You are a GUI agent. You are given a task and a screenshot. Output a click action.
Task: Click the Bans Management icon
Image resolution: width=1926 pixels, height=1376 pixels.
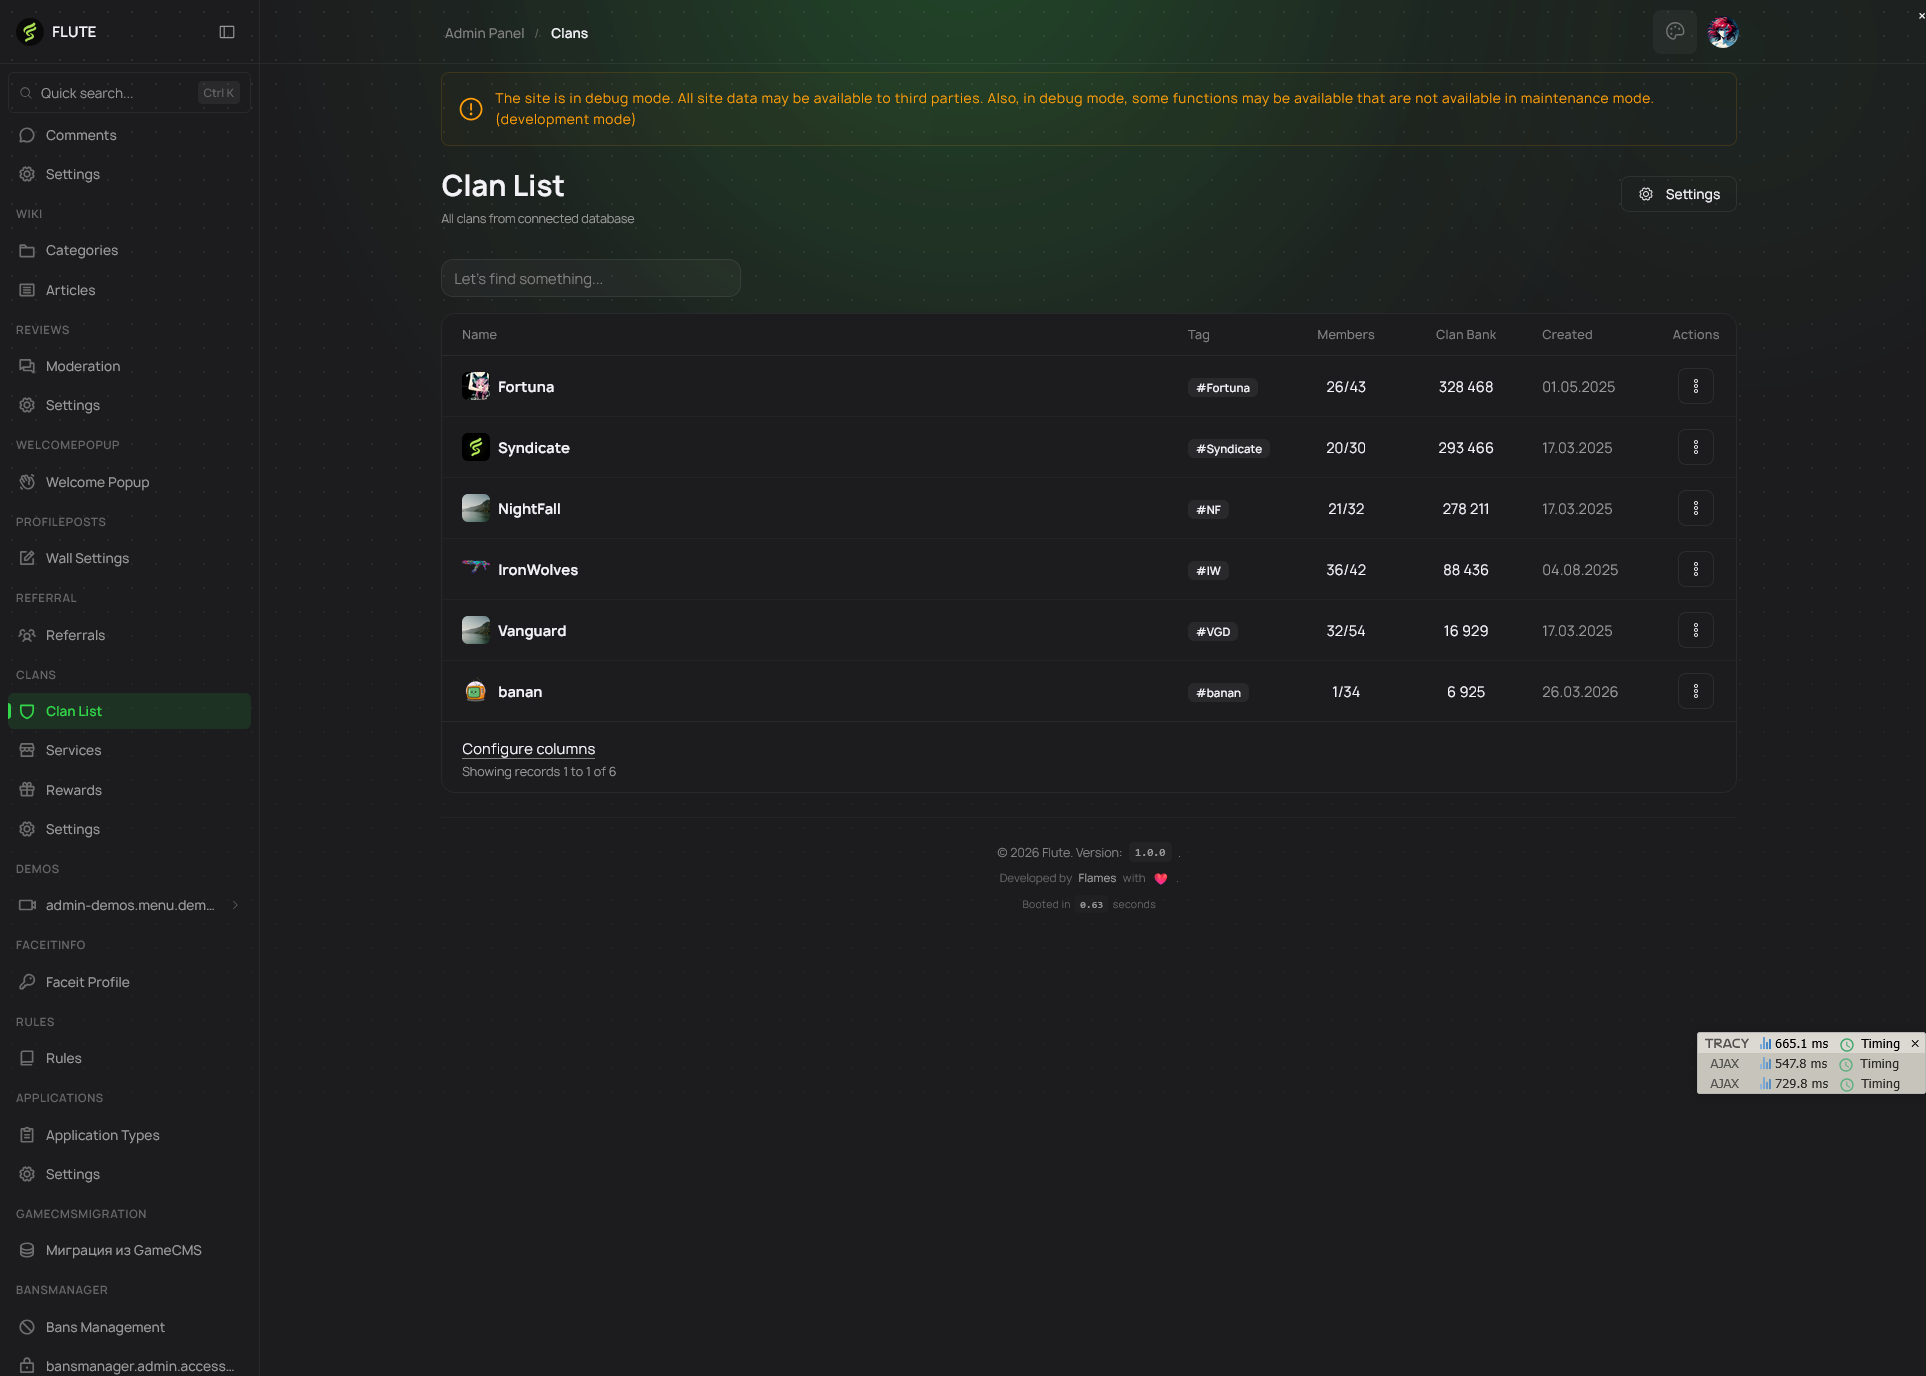27,1327
